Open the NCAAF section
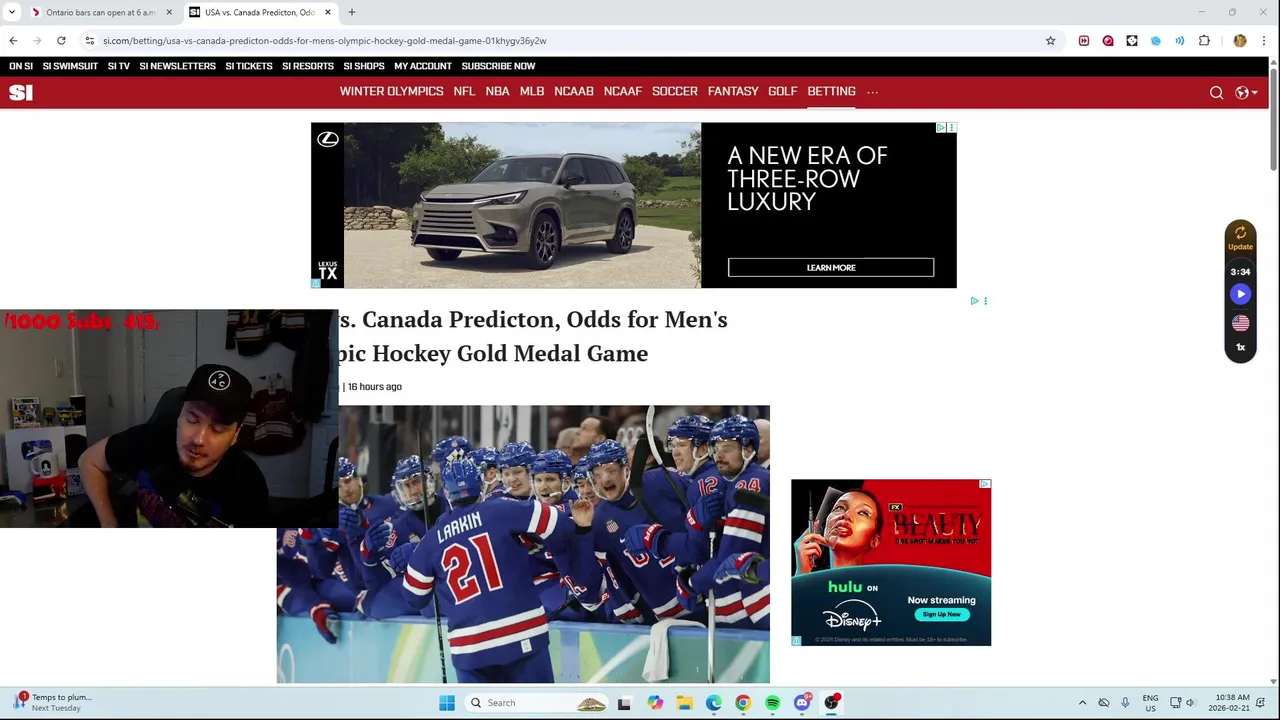Viewport: 1280px width, 720px height. coord(622,91)
